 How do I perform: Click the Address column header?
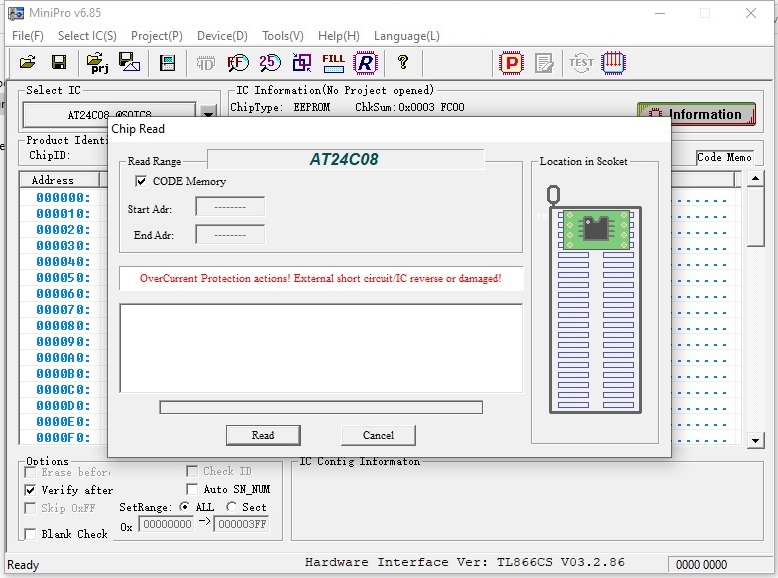(x=60, y=180)
